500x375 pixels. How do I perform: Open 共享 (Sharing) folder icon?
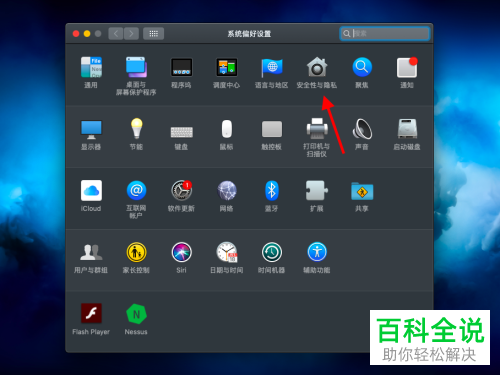point(362,191)
